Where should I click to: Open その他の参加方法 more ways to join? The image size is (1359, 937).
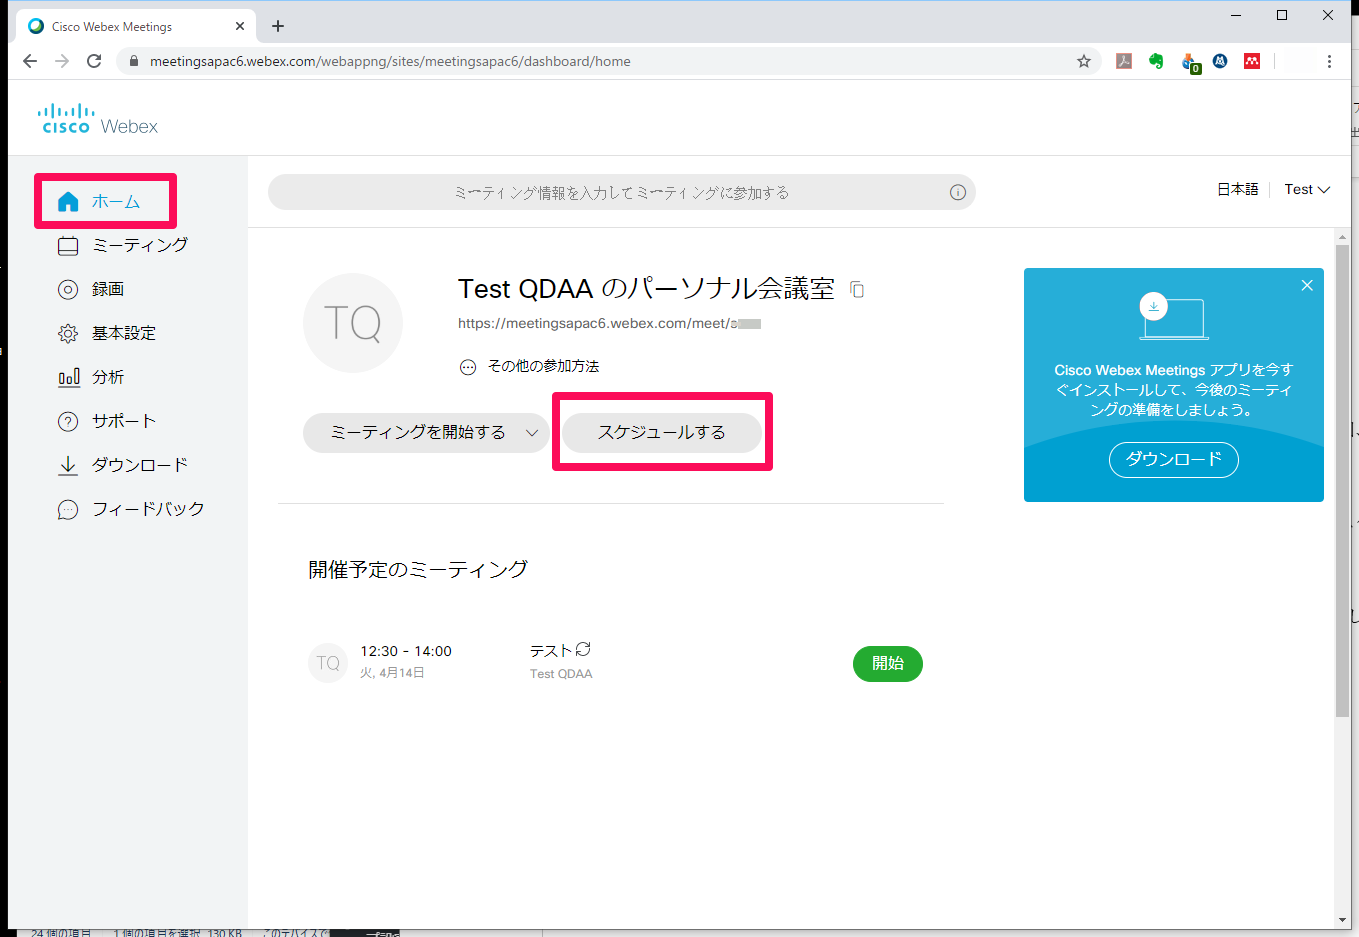[x=543, y=366]
